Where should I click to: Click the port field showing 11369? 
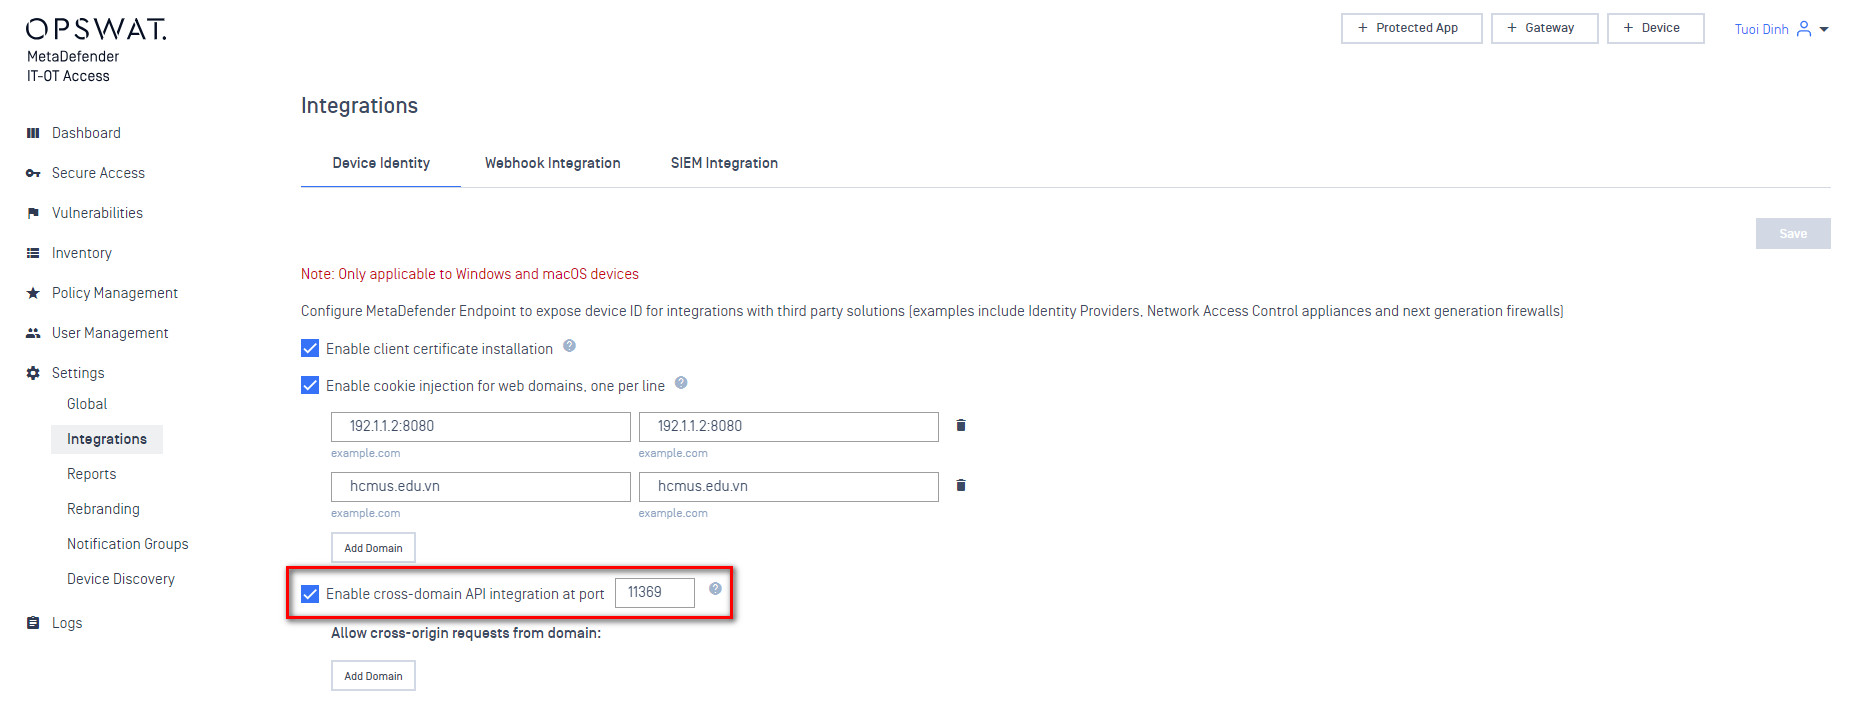pos(655,592)
